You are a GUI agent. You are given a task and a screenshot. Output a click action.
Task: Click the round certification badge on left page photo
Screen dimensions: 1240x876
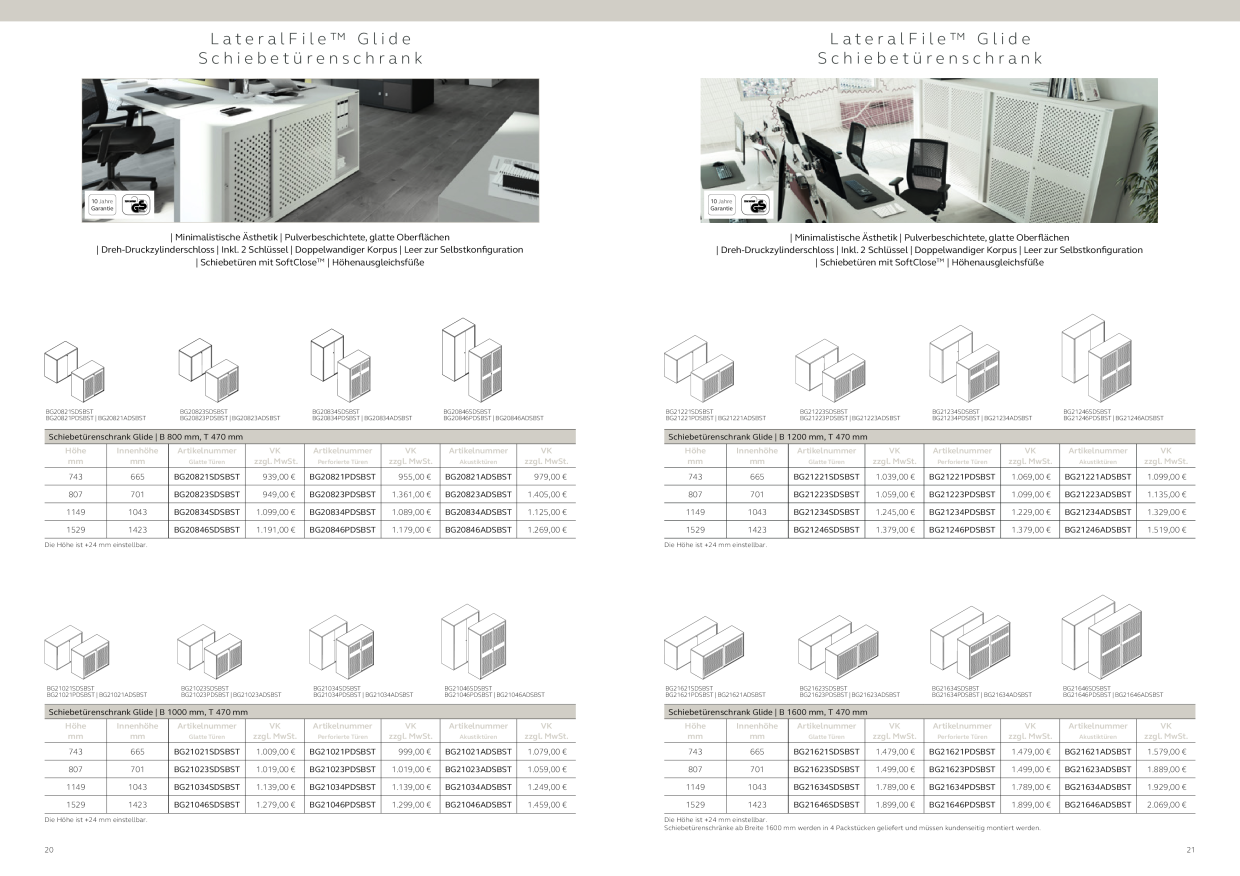136,204
